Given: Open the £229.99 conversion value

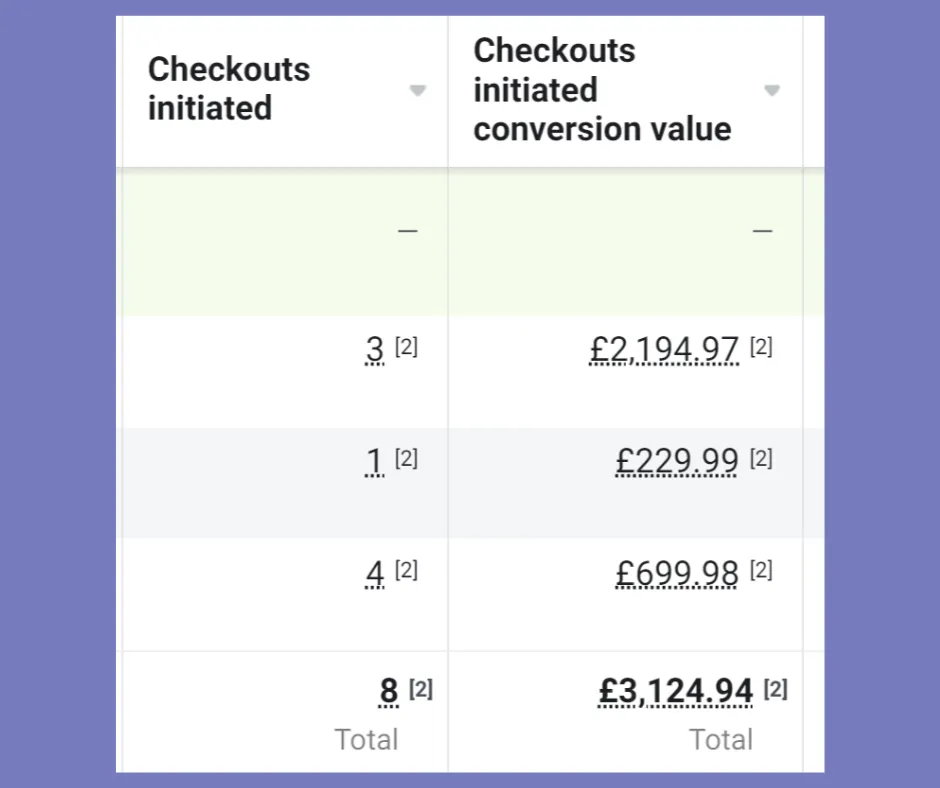Looking at the screenshot, I should click(677, 461).
